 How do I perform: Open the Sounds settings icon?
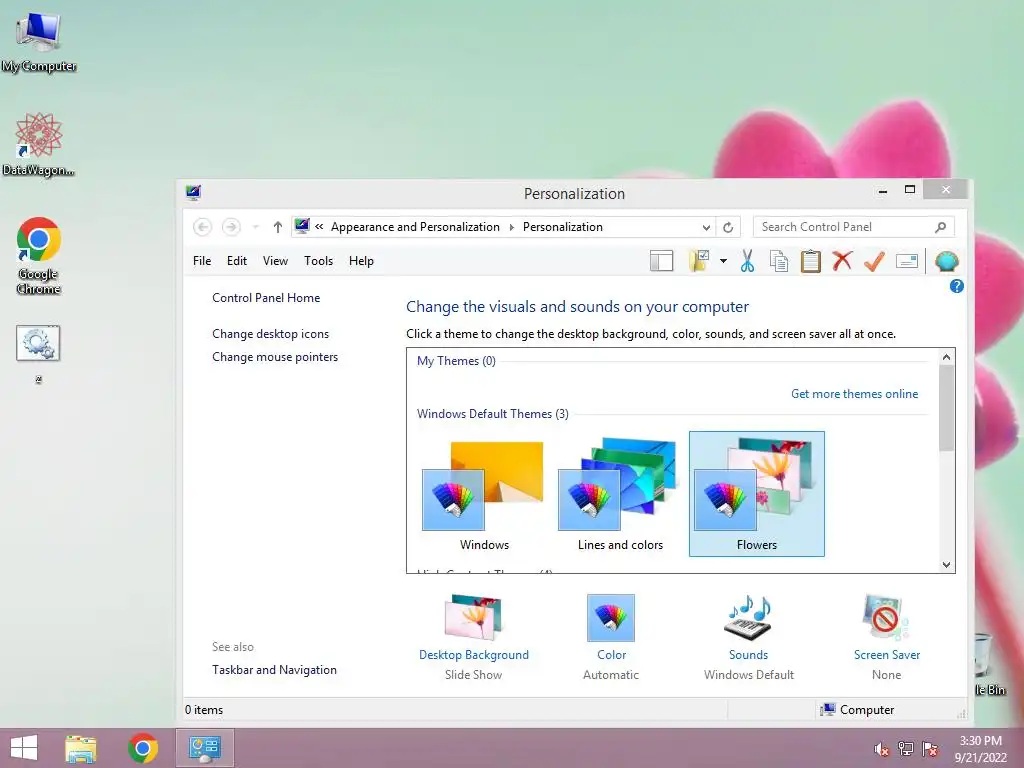748,618
